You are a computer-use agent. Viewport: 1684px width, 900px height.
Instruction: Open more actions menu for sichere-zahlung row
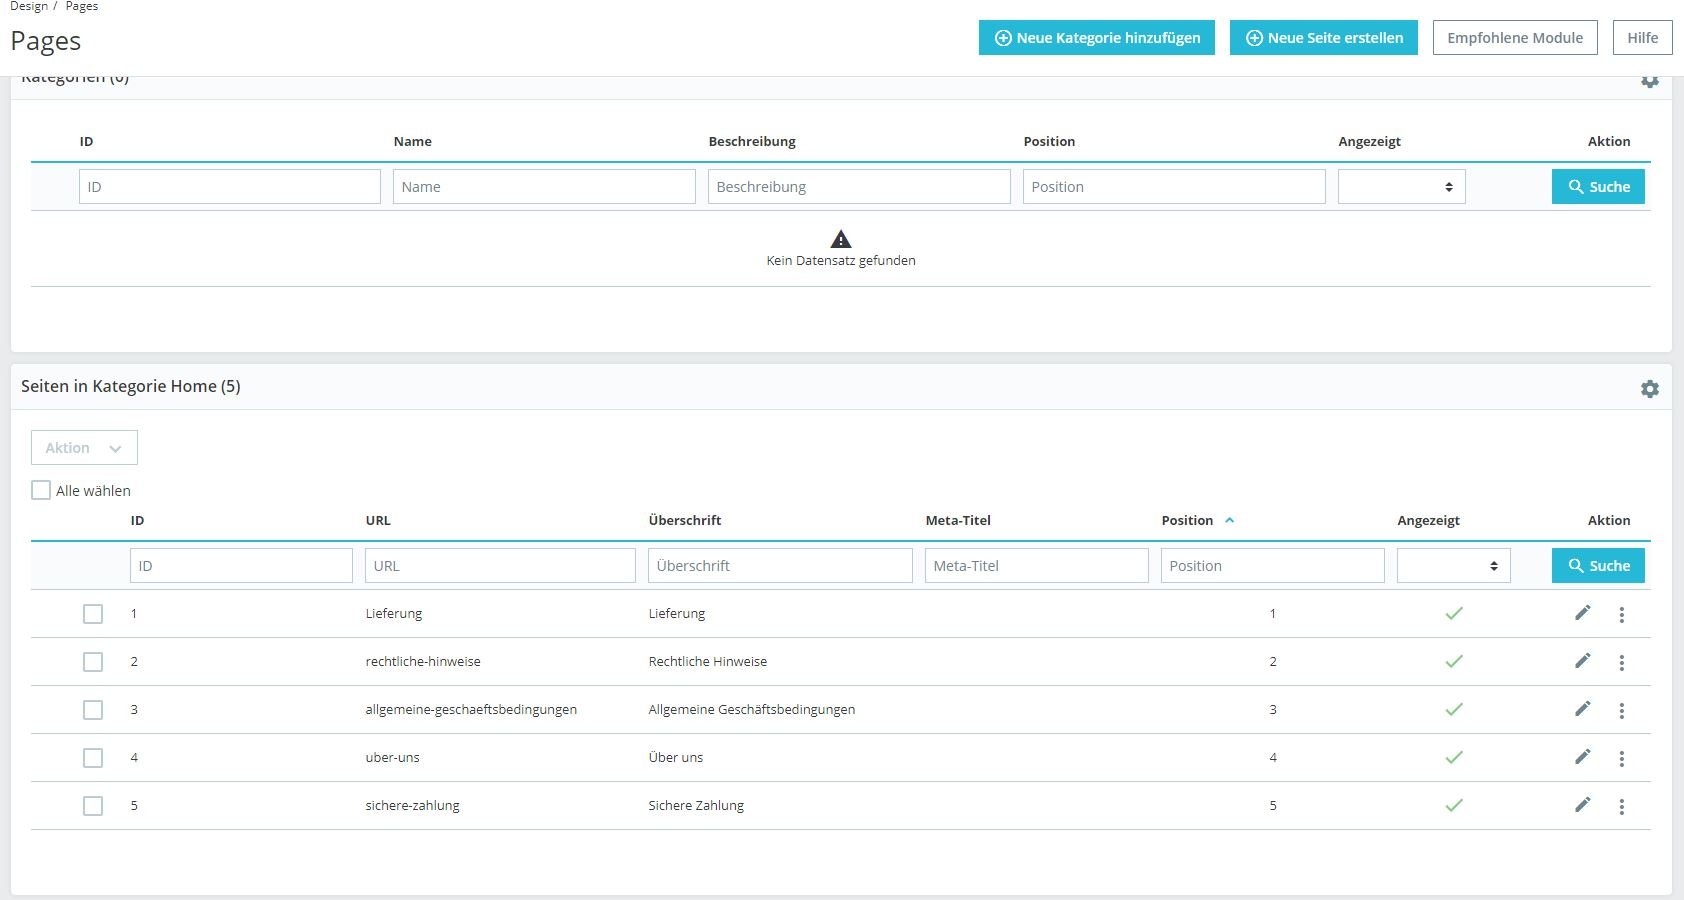1622,806
